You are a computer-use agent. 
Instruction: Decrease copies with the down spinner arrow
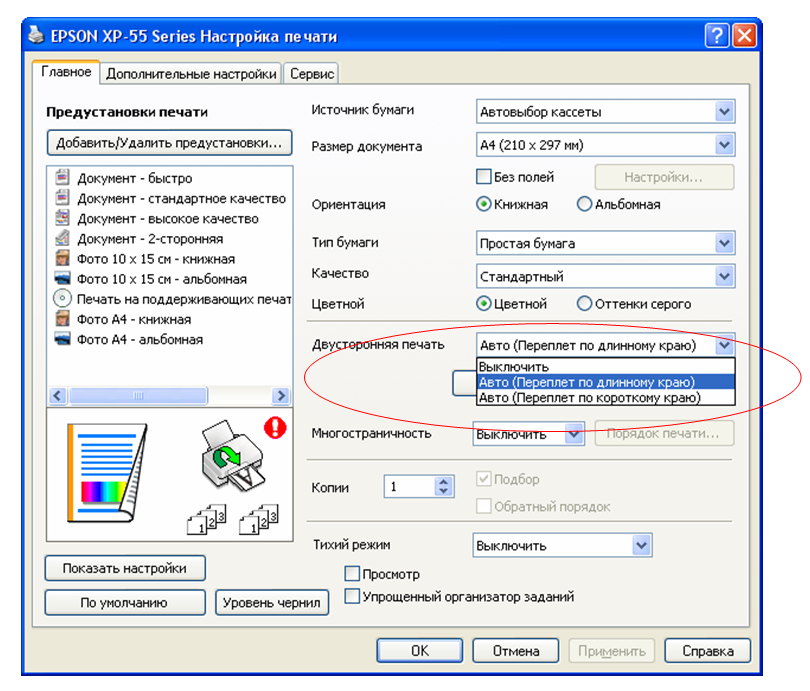[x=443, y=491]
